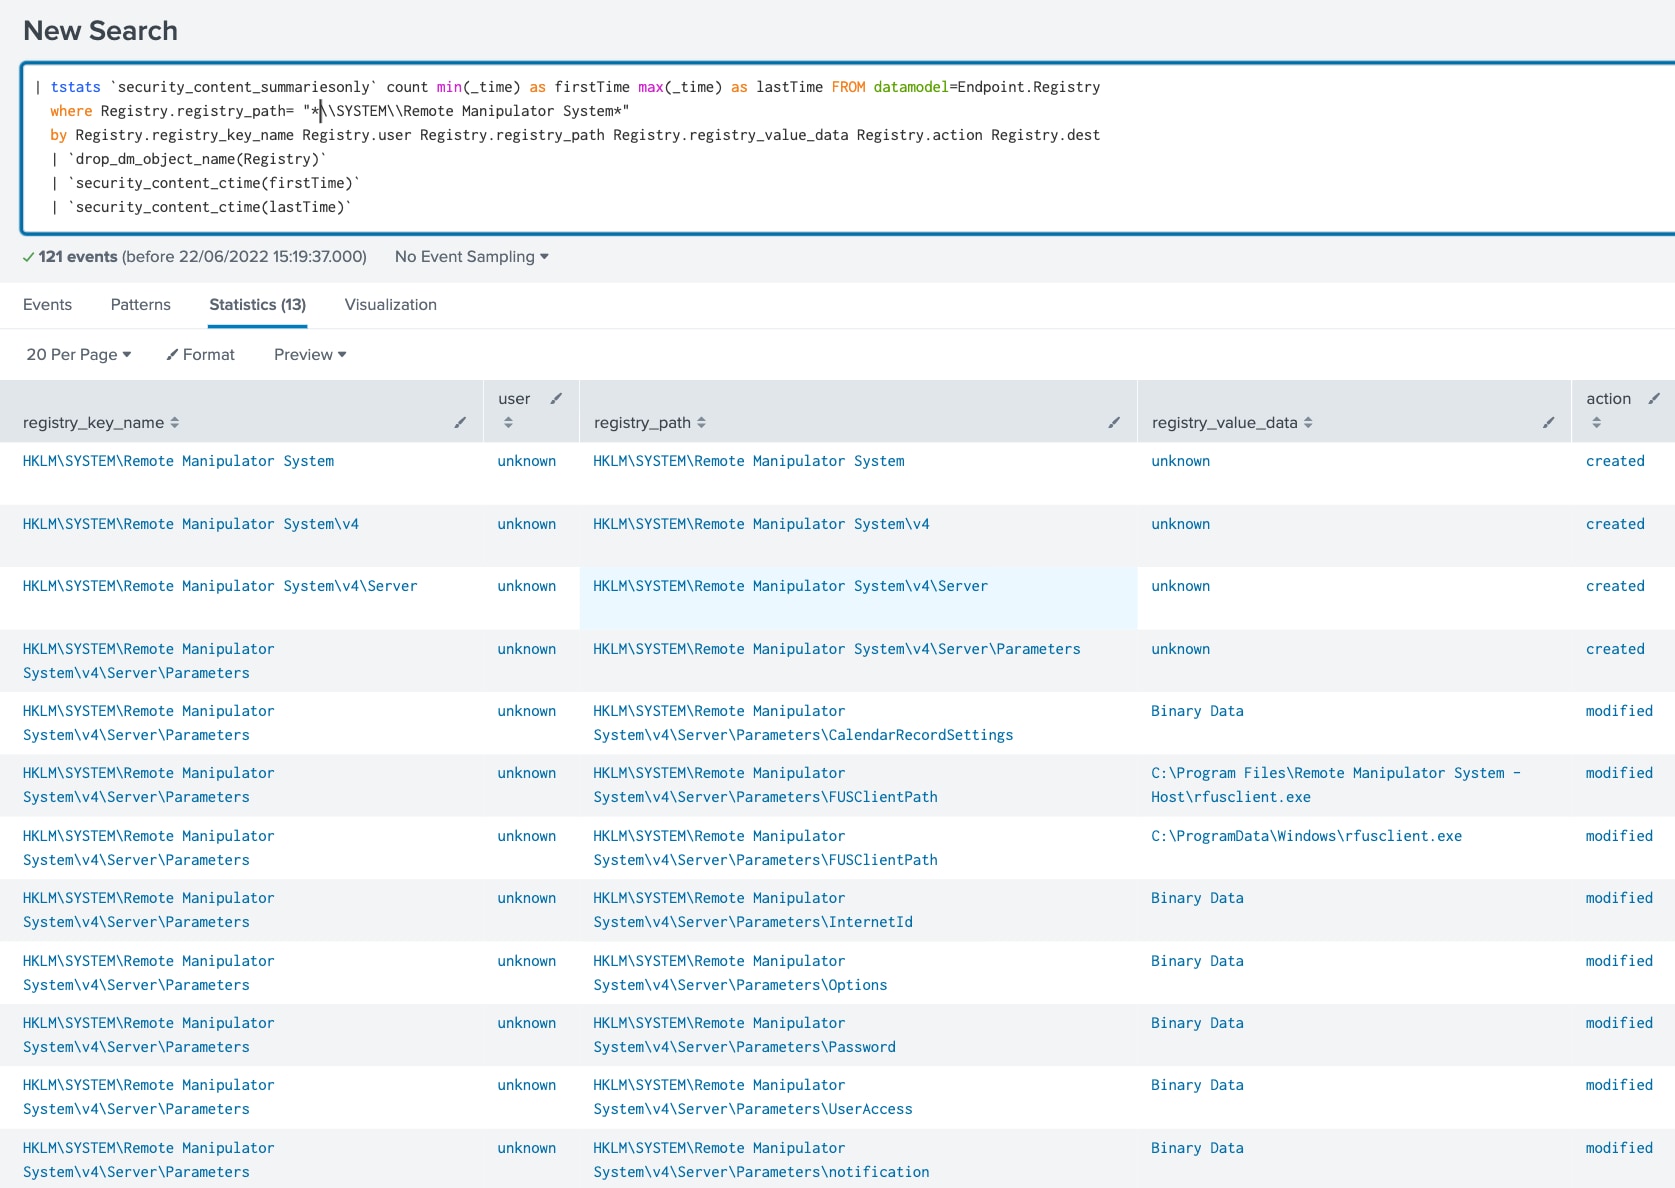Viewport: 1675px width, 1188px height.
Task: Switch to the Events tab
Action: coord(47,305)
